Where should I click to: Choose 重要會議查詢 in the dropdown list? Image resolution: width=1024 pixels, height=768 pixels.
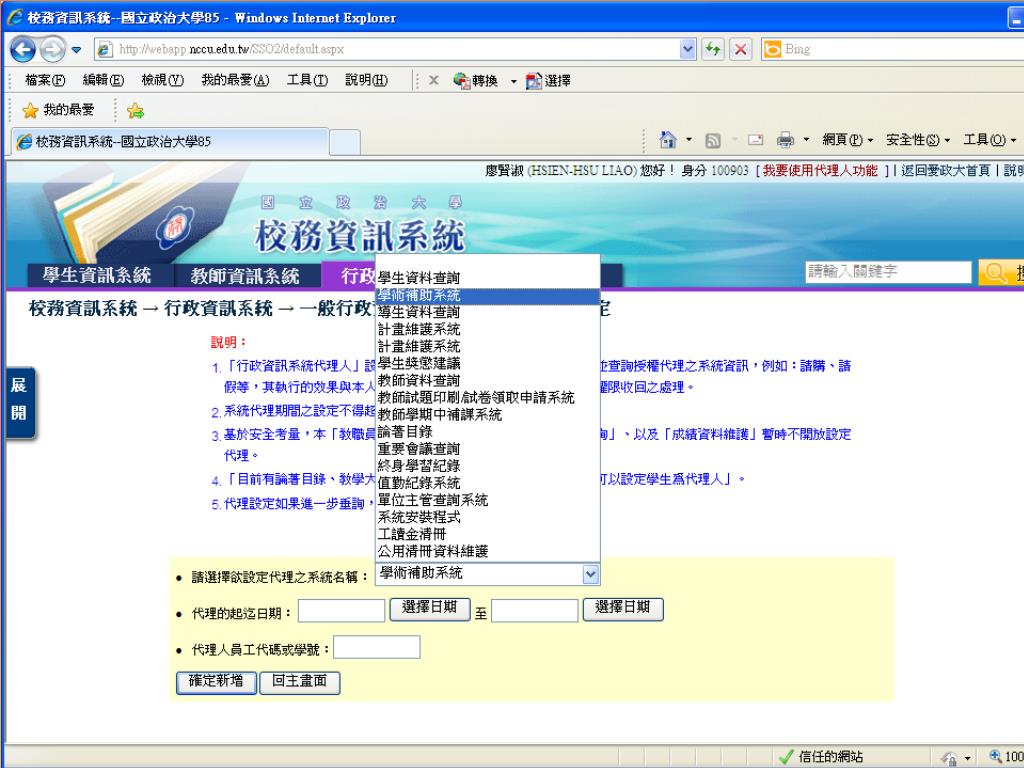(x=487, y=449)
